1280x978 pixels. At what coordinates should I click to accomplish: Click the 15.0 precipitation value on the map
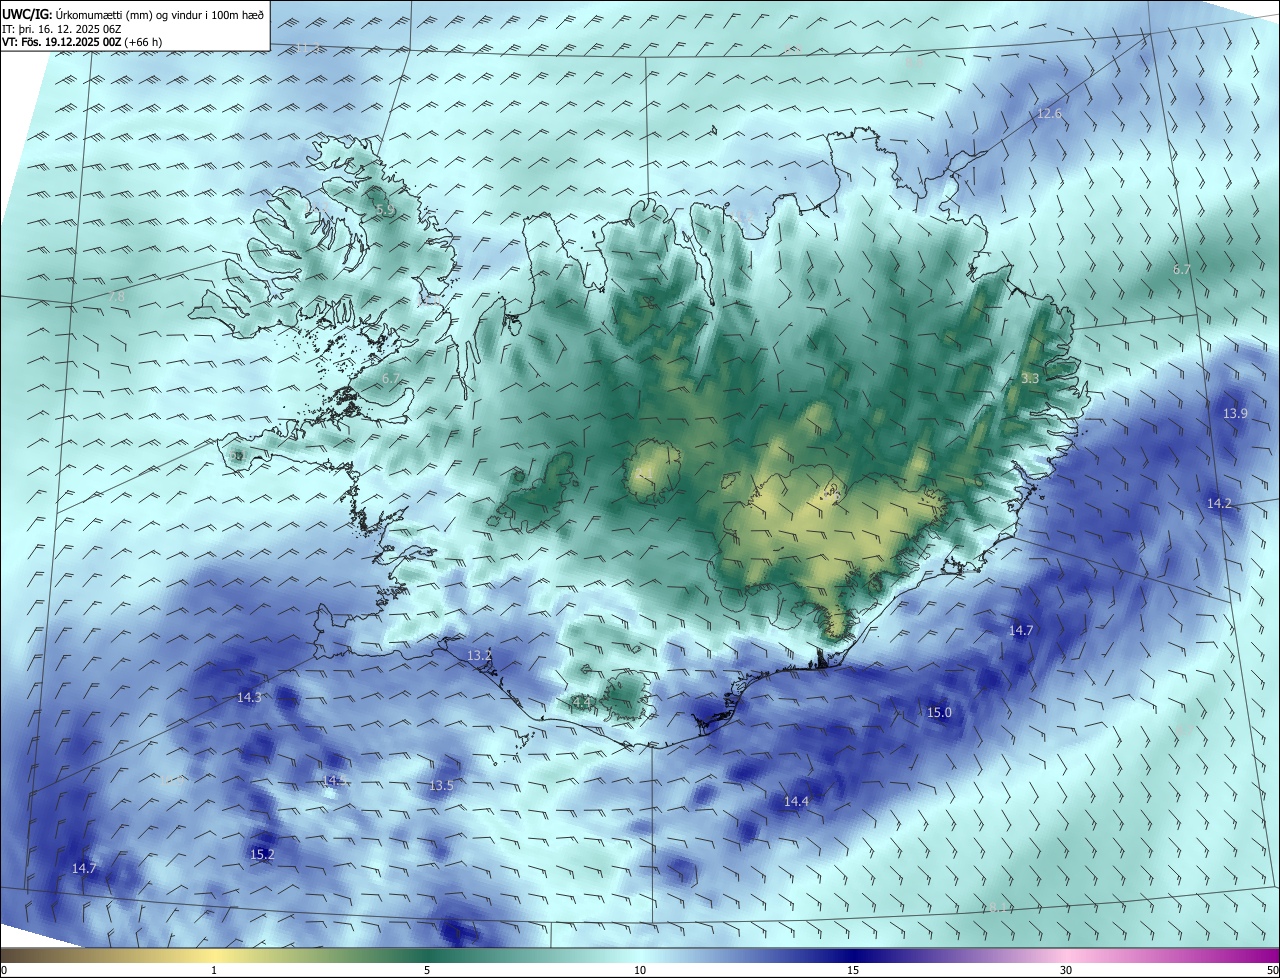coord(939,712)
